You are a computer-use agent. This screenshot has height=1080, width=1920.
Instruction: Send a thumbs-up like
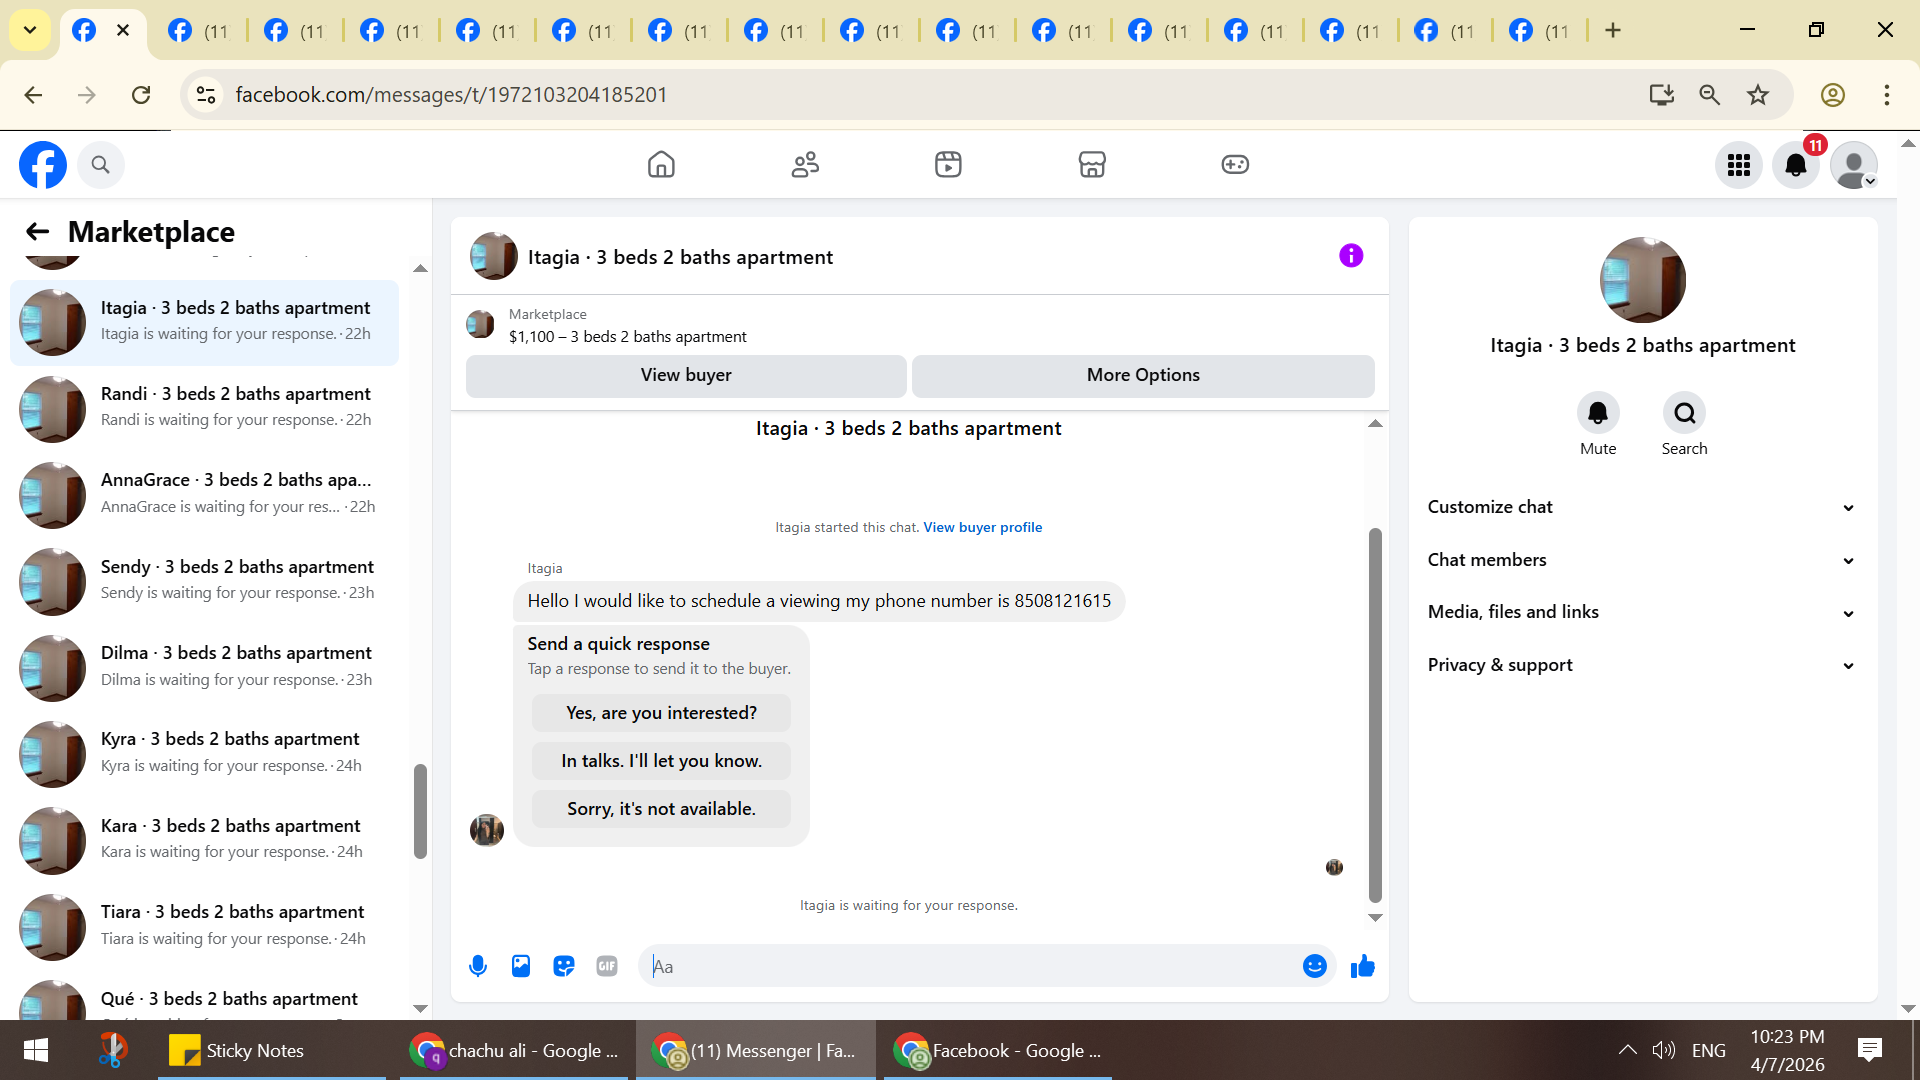pyautogui.click(x=1363, y=966)
